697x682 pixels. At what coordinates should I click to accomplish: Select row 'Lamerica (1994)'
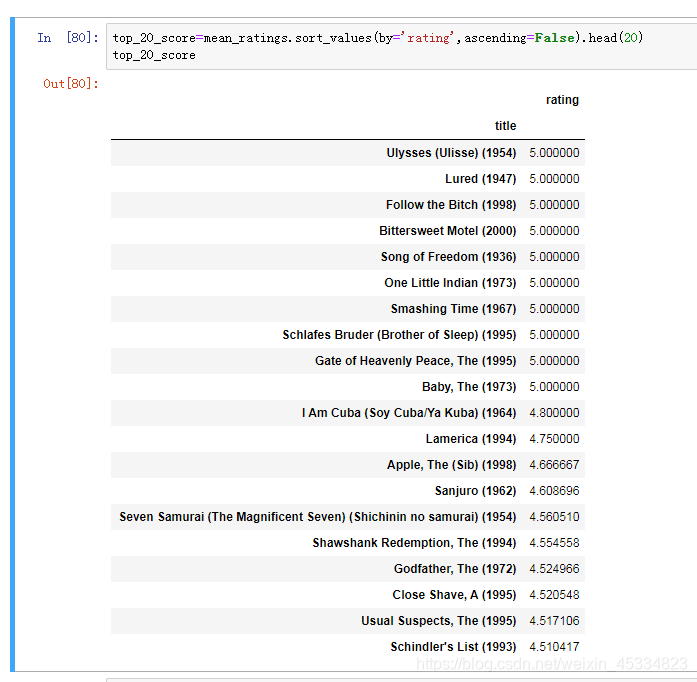[x=348, y=439]
